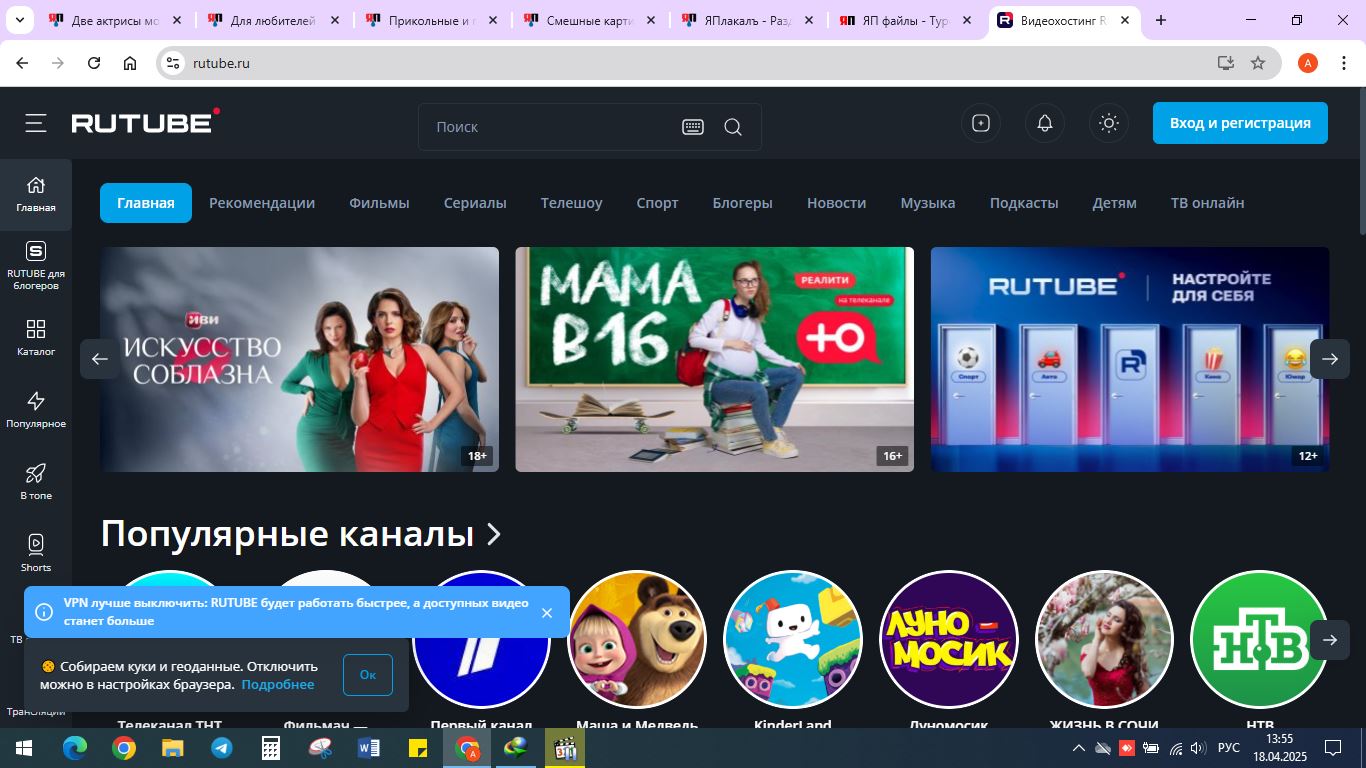The image size is (1366, 768).
Task: Click the upload video plus icon
Action: [981, 123]
